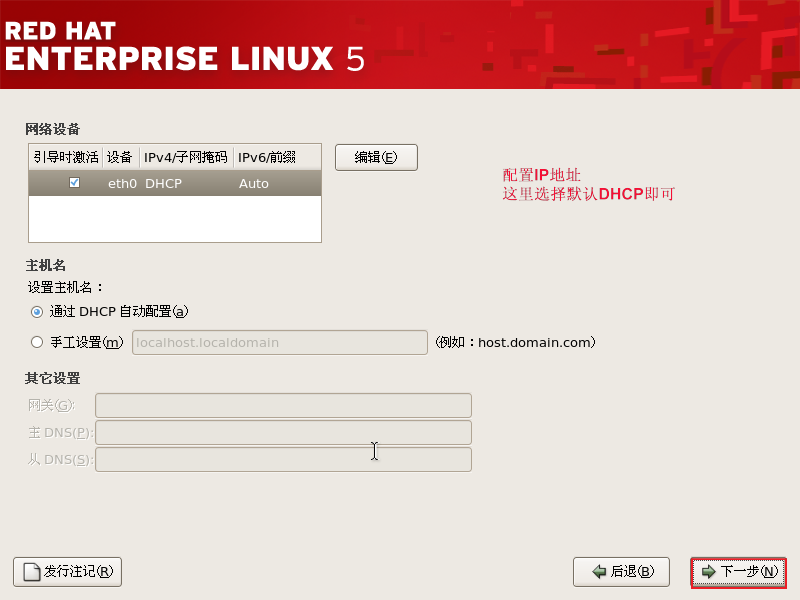Viewport: 800px width, 600px height.
Task: Click the DHCP value in eth0 row
Action: click(163, 184)
